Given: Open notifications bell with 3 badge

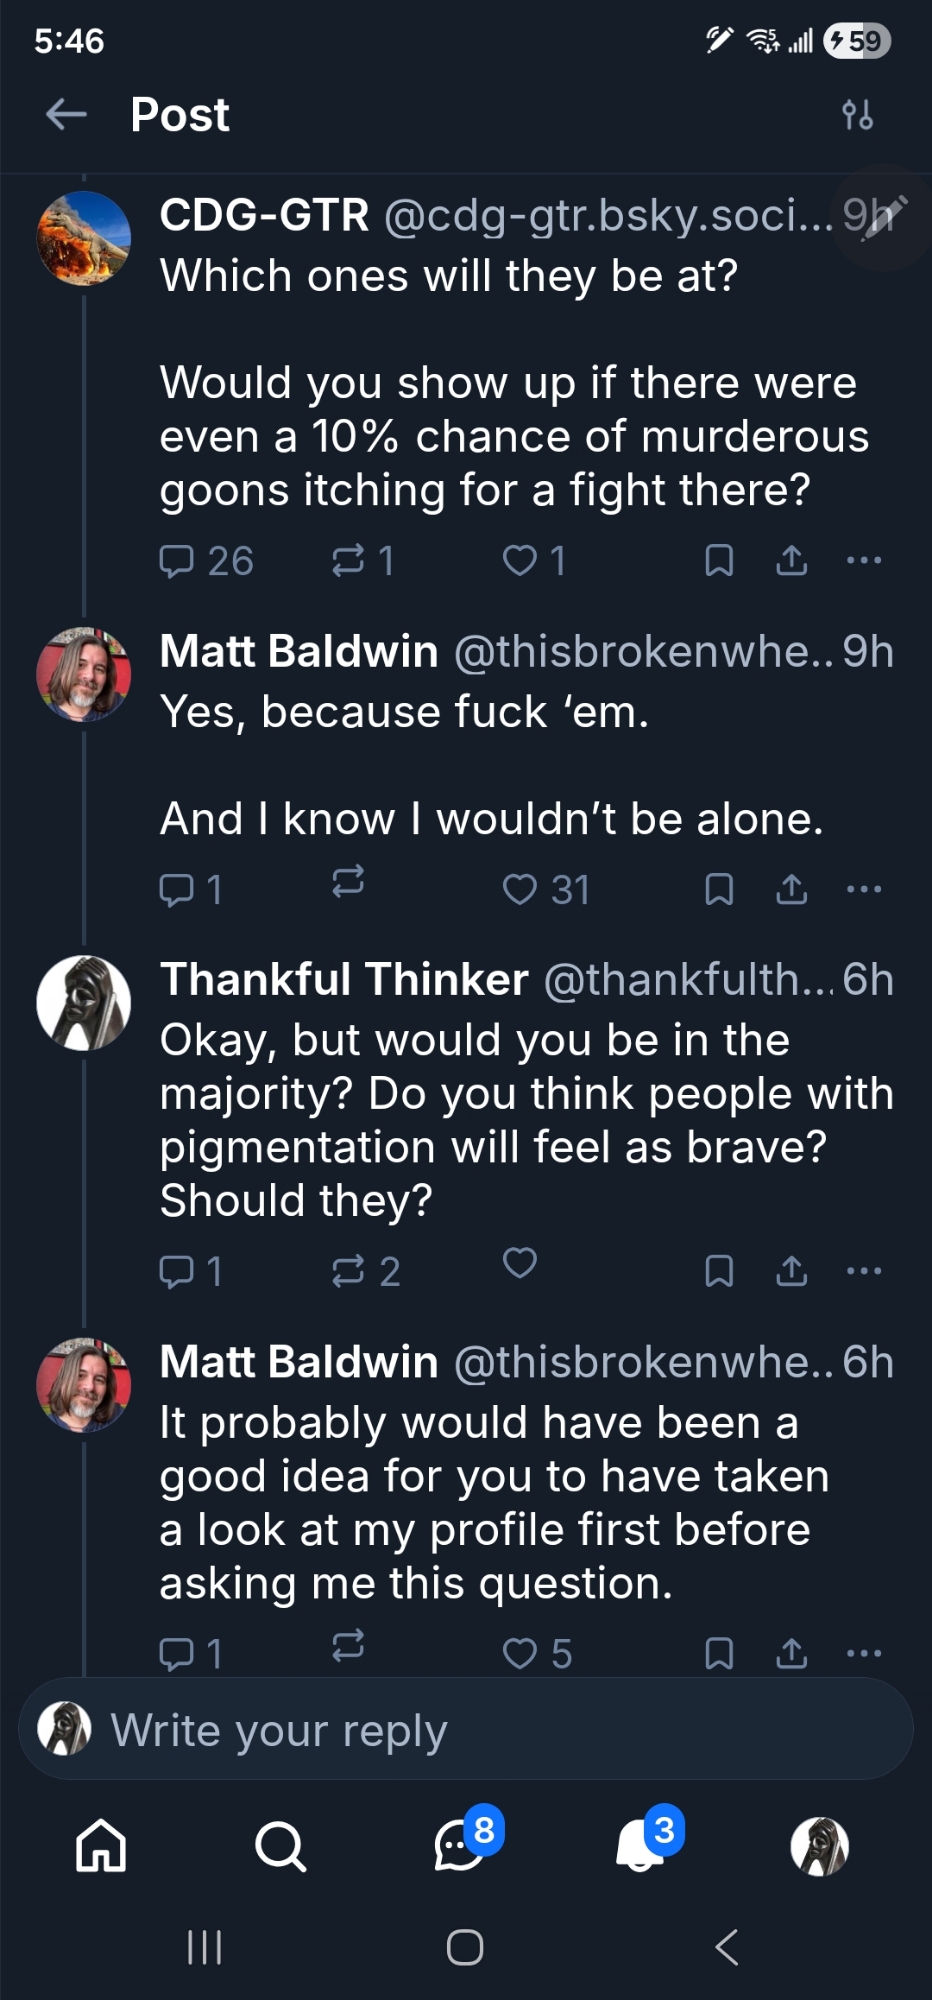Looking at the screenshot, I should (642, 1846).
